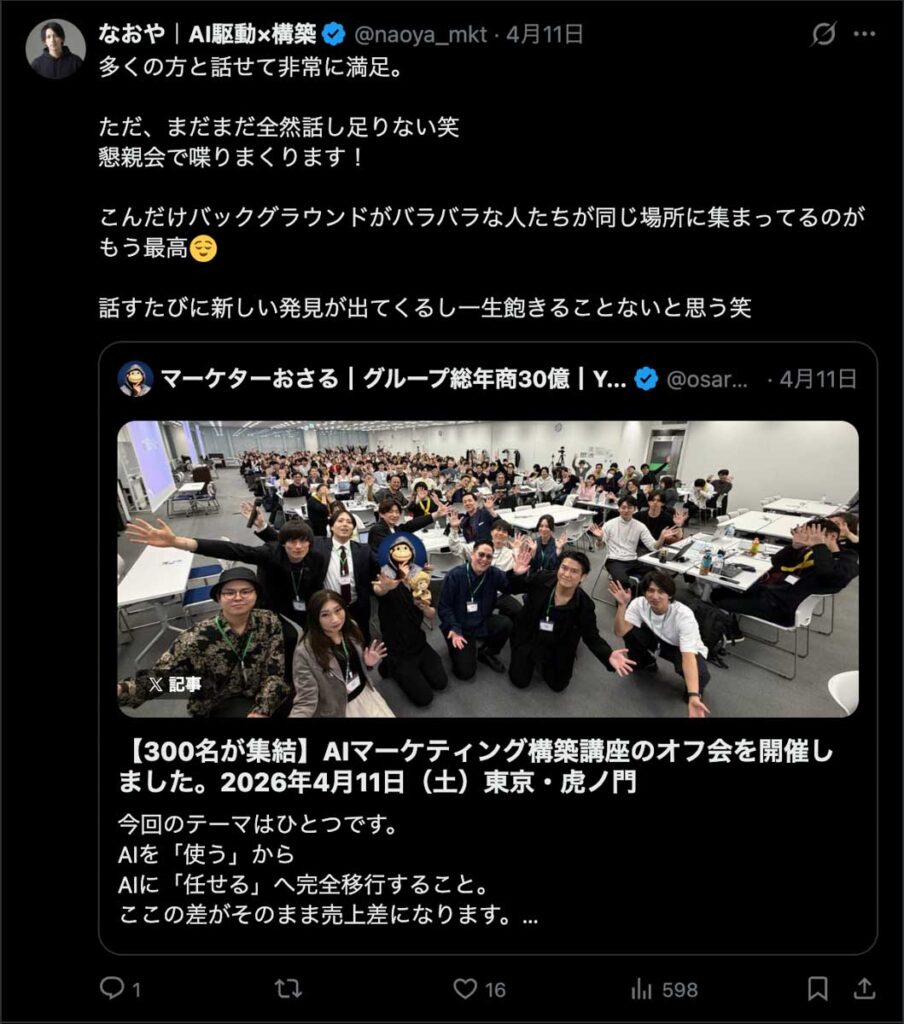Open the post's 4月11日 timestamp
The image size is (904, 1024).
pos(545,34)
